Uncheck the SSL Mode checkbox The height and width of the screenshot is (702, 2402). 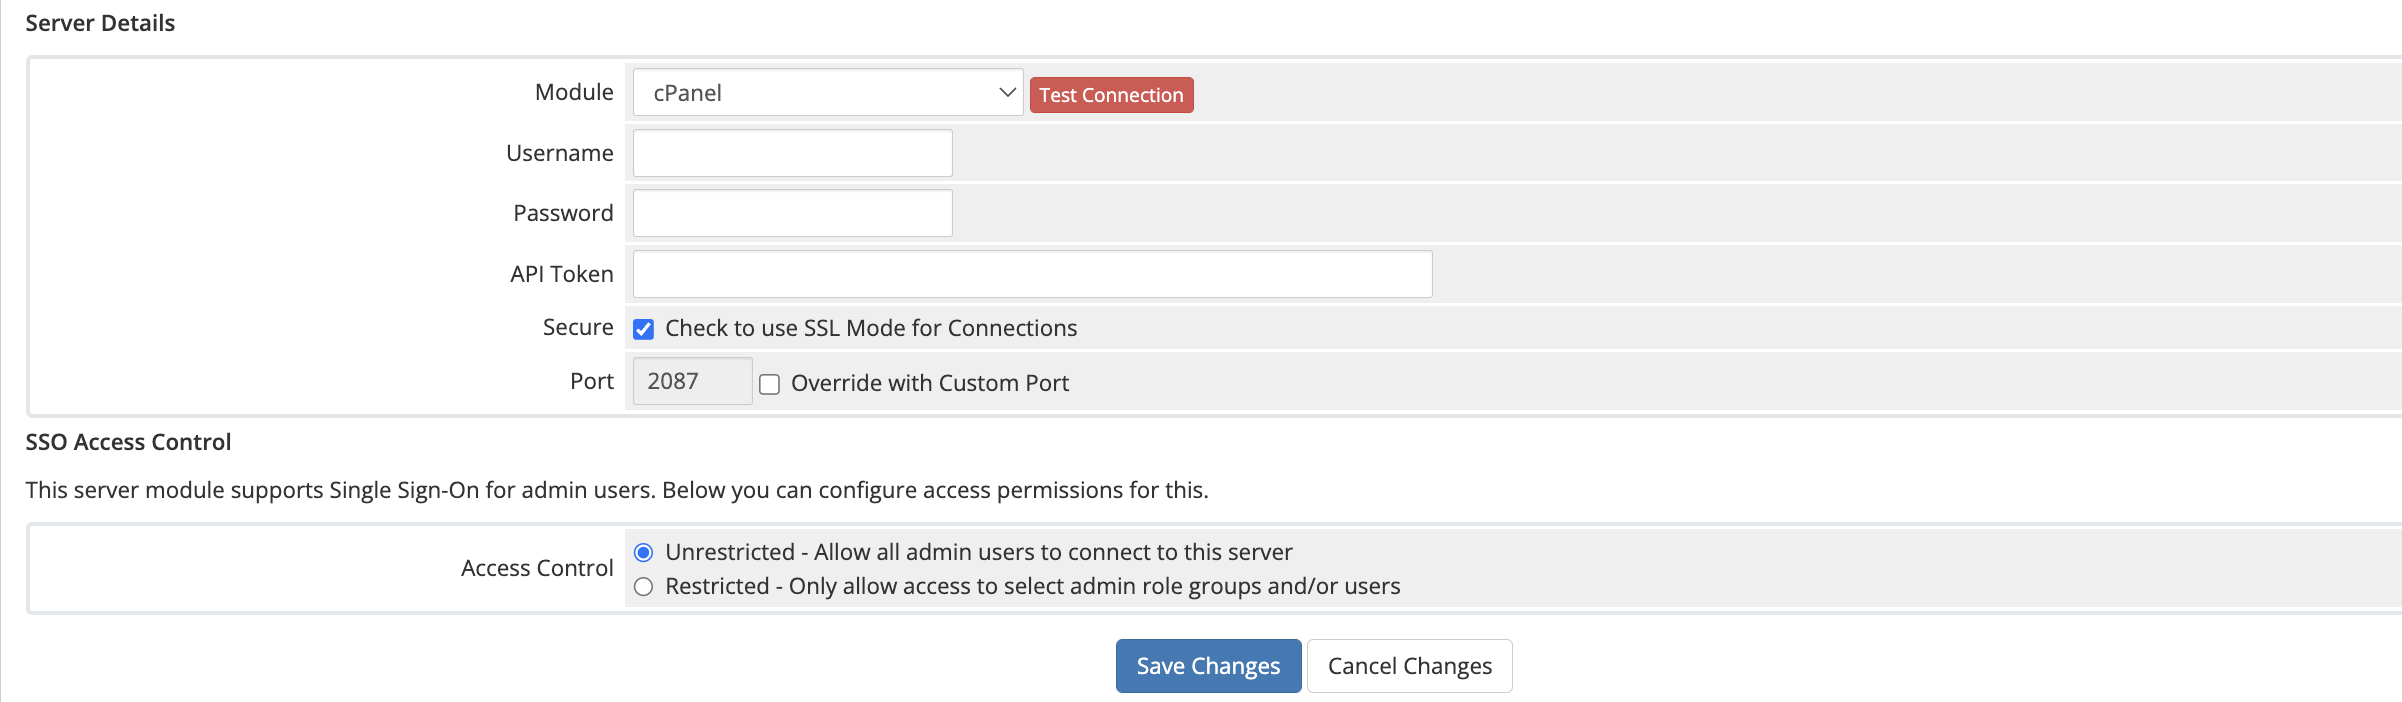coord(644,329)
